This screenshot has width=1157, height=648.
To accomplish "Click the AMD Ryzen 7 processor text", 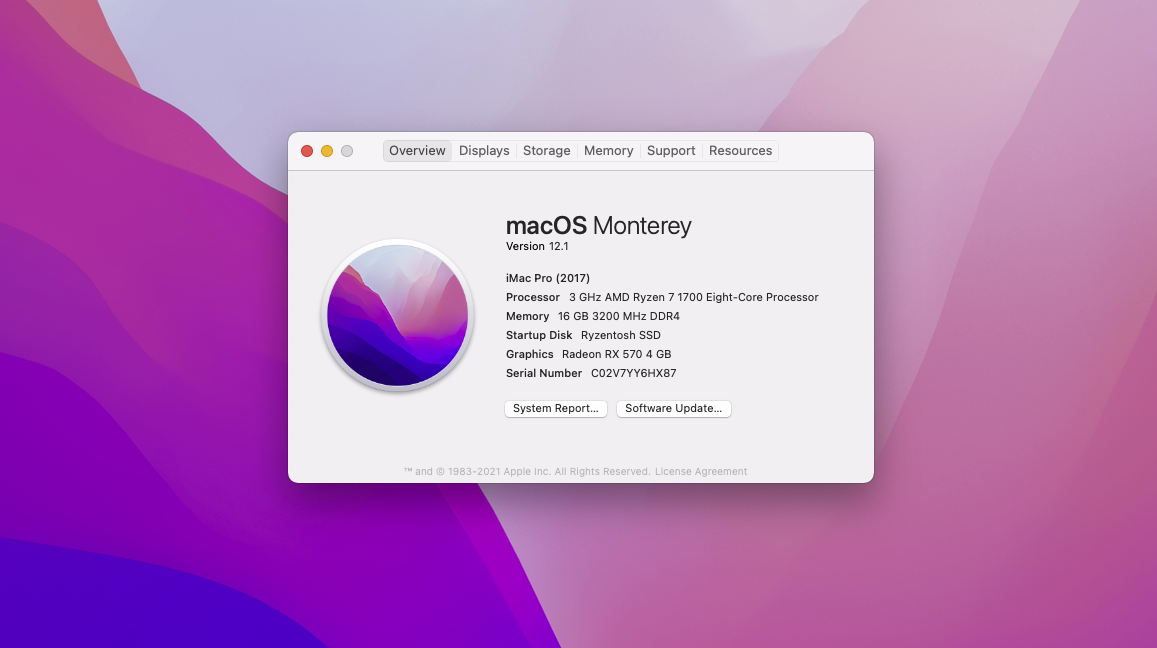I will [x=693, y=297].
